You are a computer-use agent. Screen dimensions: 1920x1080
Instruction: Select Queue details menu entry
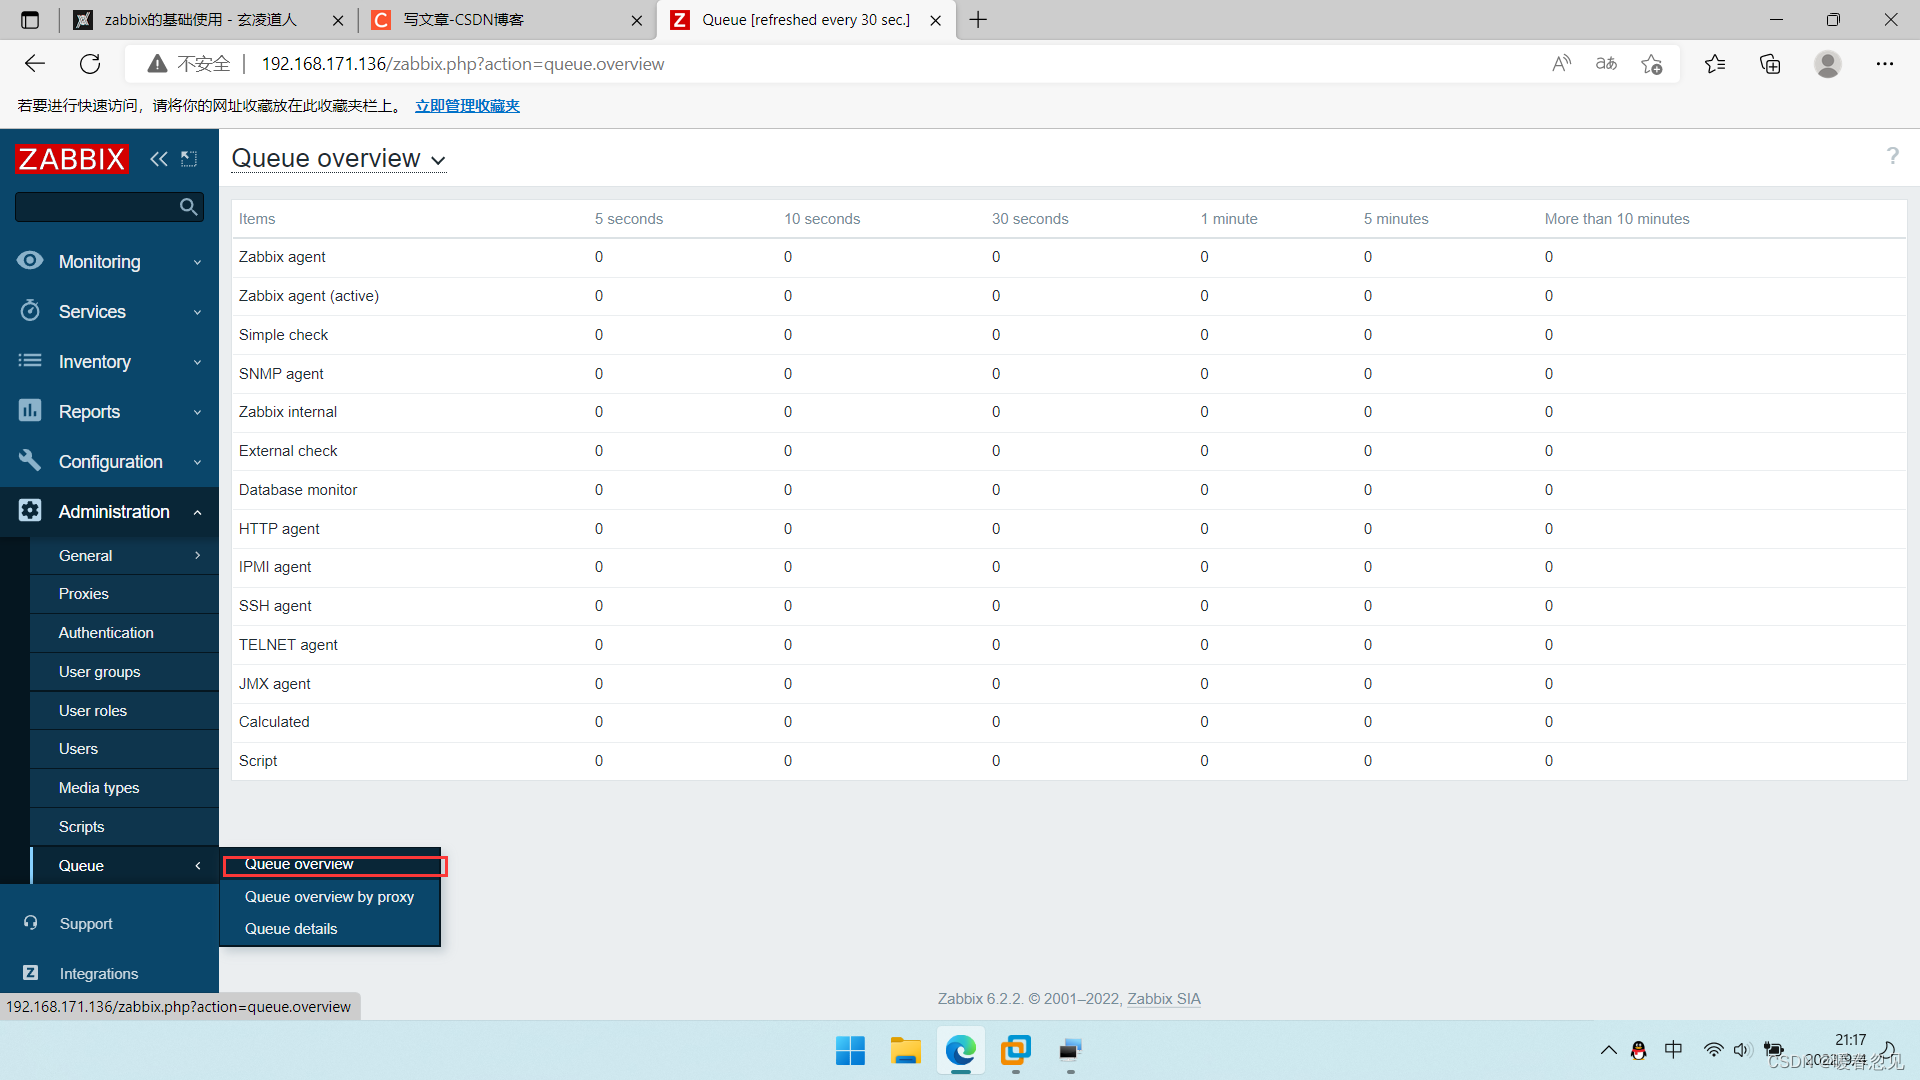(291, 929)
